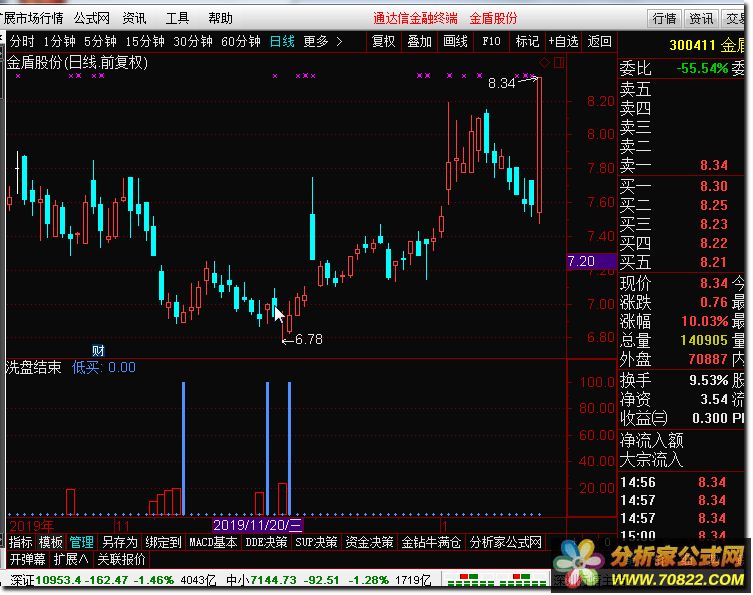
Task: Open the 画线 drawing tools
Action: (x=455, y=42)
